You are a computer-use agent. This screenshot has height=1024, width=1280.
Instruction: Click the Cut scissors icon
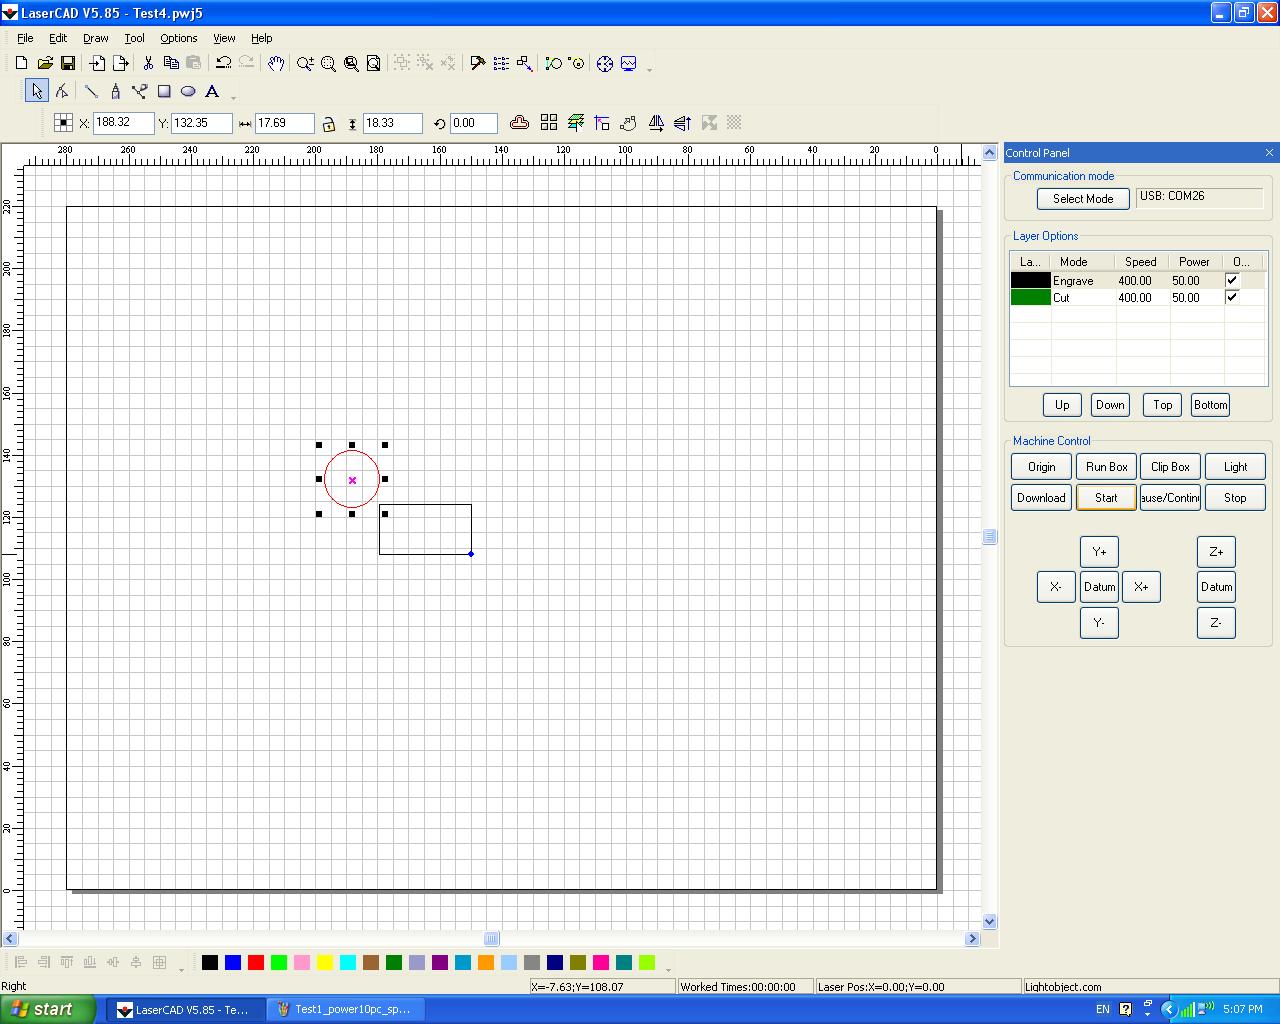tap(148, 63)
